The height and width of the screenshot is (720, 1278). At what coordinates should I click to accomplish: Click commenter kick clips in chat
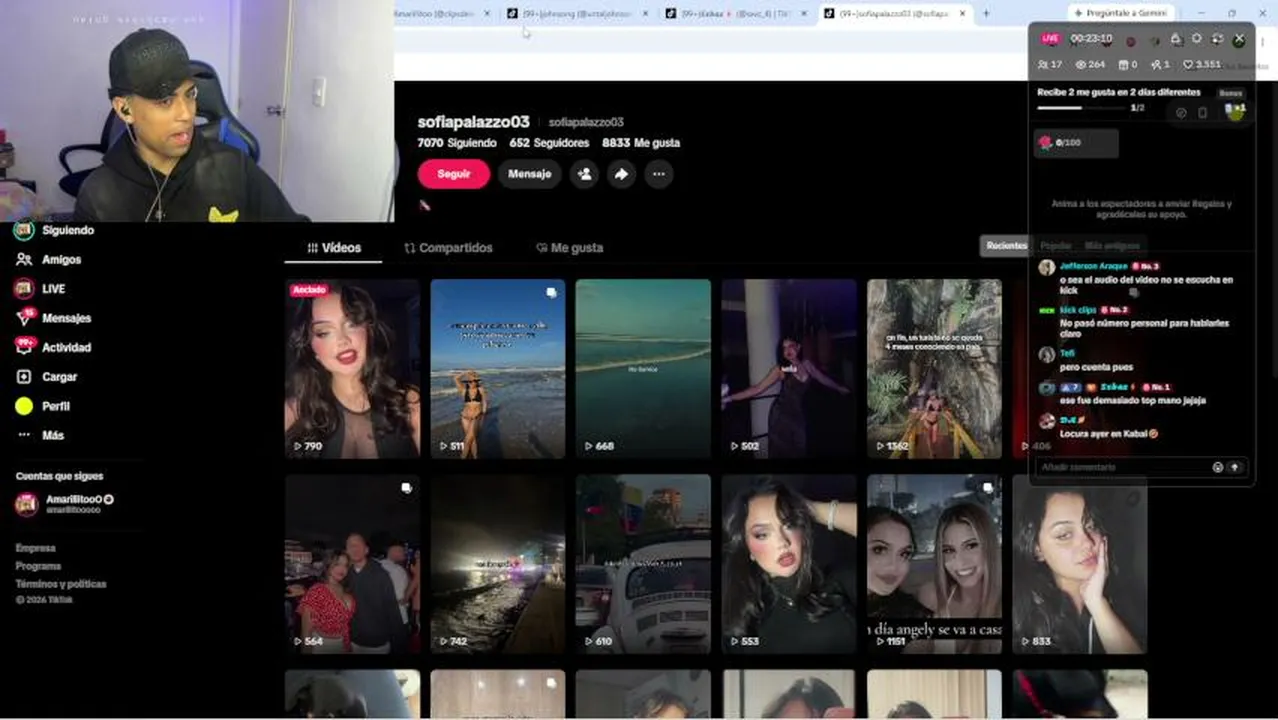coord(1078,310)
